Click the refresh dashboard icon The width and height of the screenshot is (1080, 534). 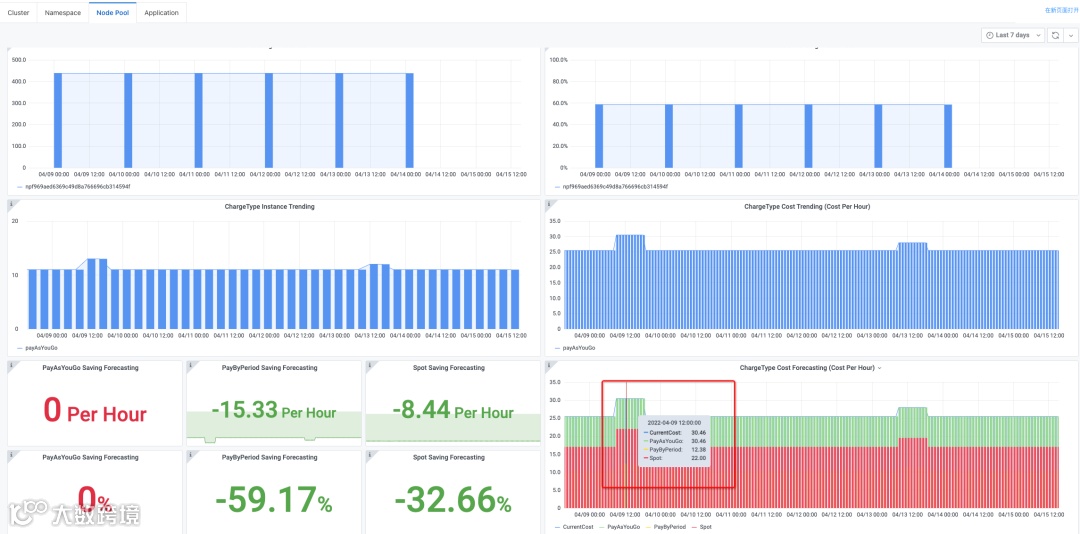click(1055, 35)
